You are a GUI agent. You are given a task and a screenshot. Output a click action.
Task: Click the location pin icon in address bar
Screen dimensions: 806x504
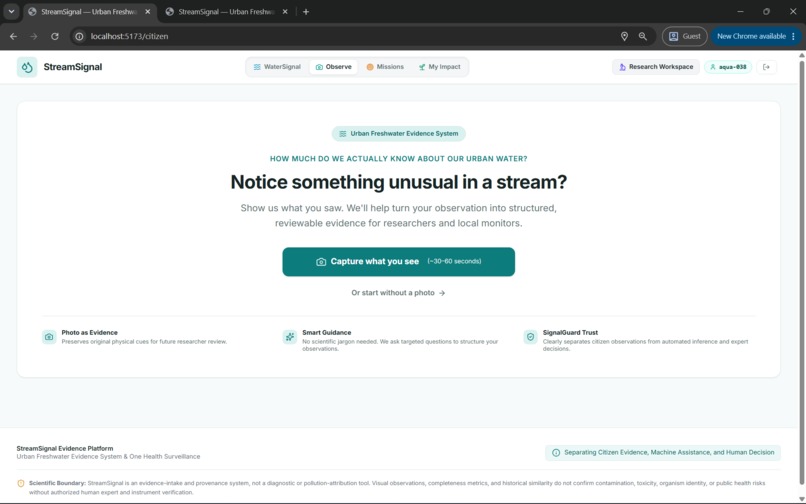[x=624, y=37]
